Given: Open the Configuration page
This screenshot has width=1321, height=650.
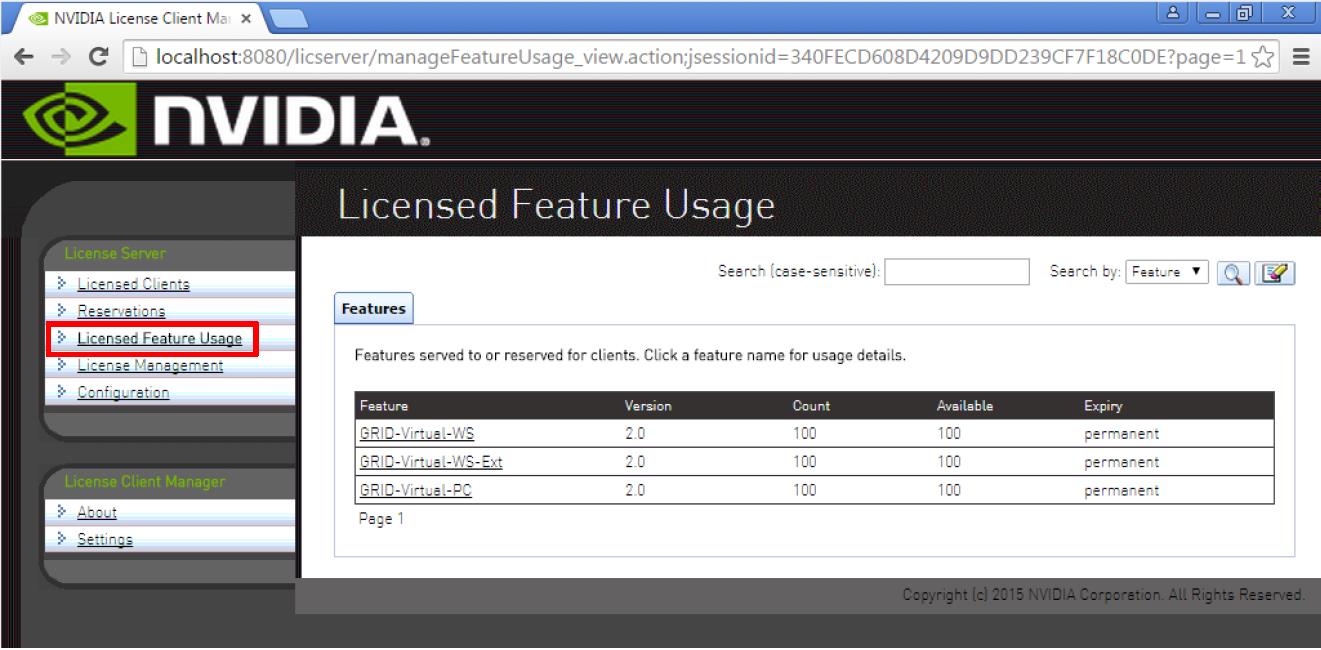Looking at the screenshot, I should coord(123,392).
